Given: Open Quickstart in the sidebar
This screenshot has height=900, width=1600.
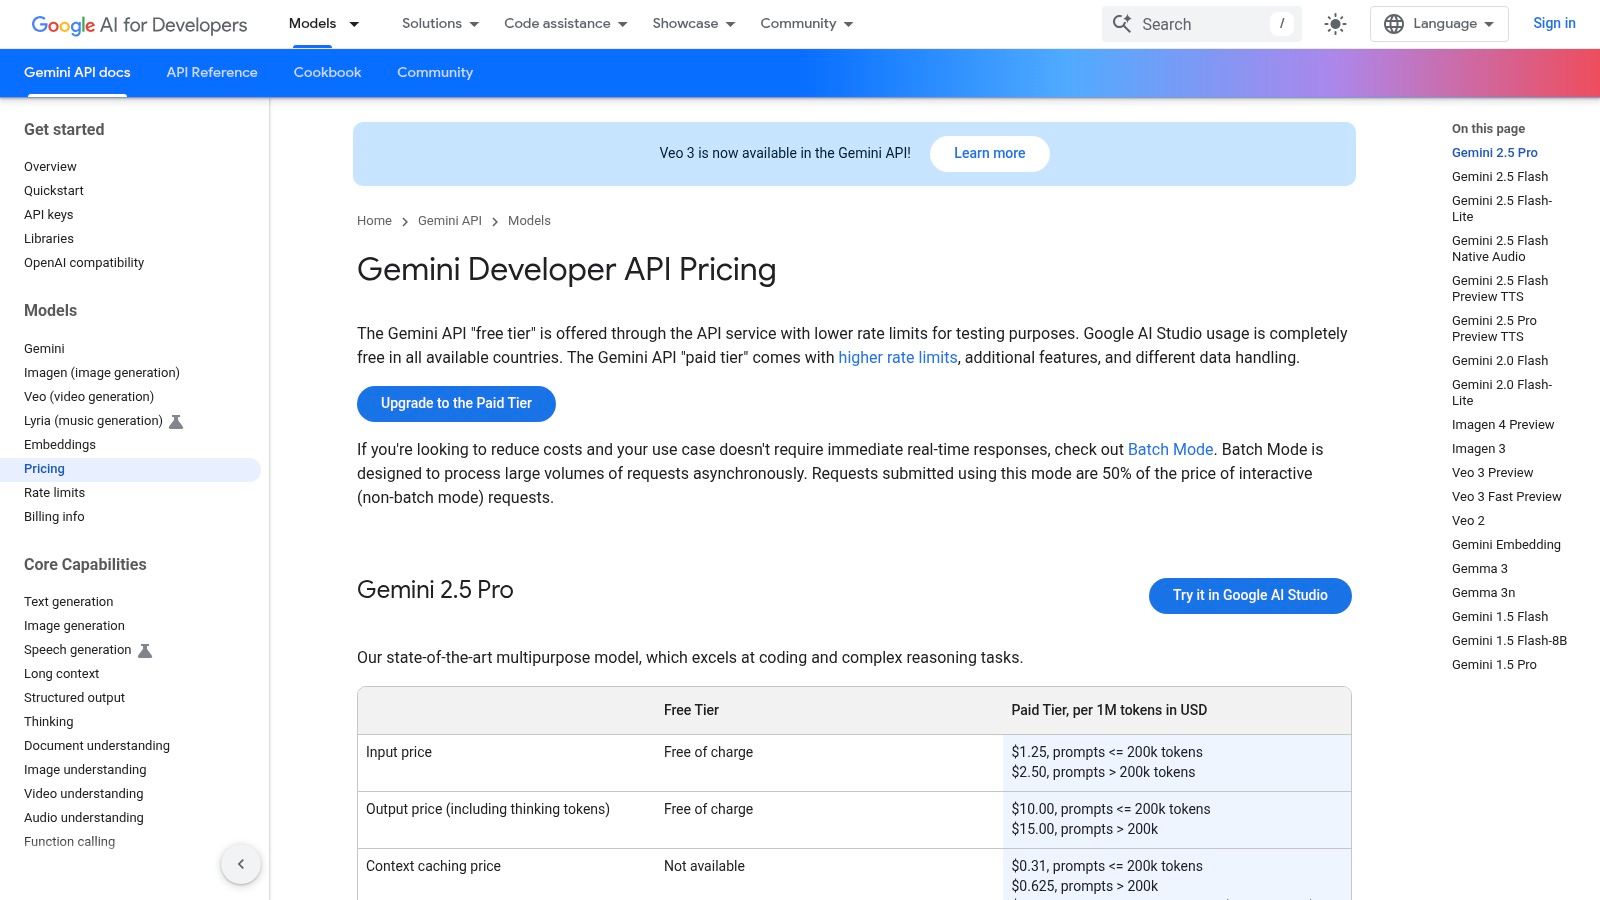Looking at the screenshot, I should [54, 191].
